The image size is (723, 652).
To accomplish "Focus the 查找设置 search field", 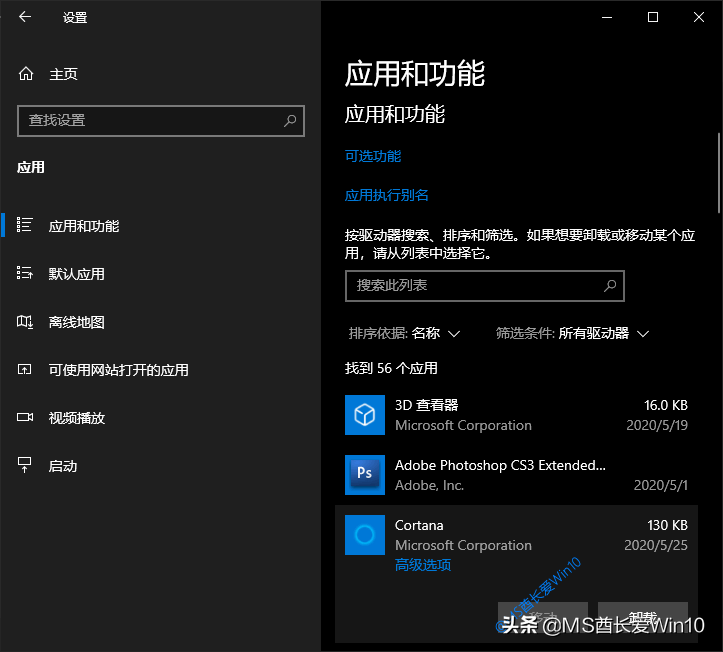I will click(161, 121).
